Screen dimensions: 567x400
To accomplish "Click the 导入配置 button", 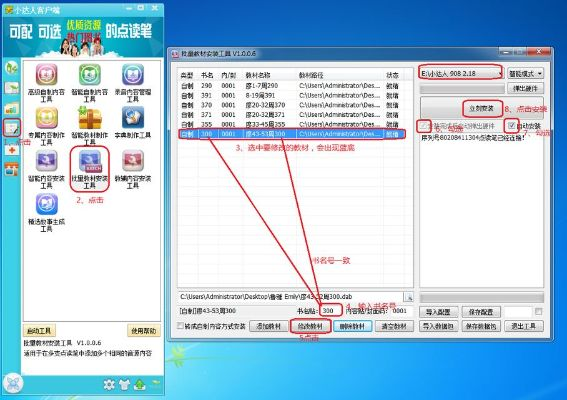I will tap(439, 312).
